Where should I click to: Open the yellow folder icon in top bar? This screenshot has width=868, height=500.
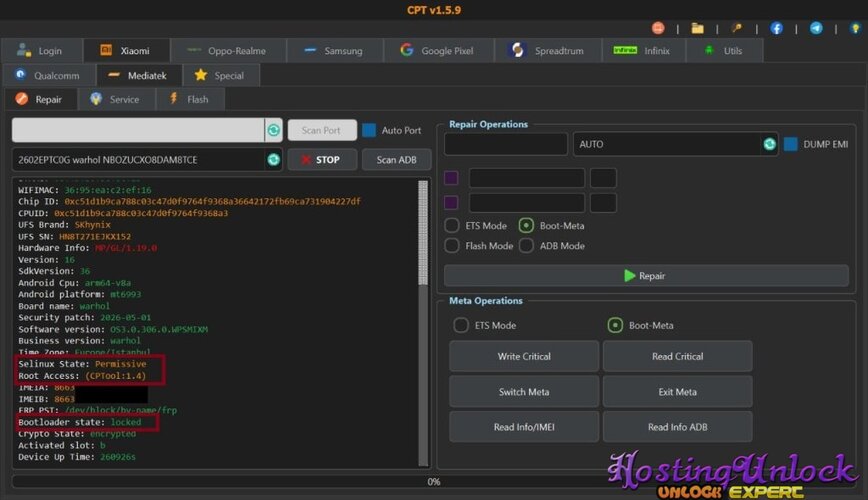(698, 28)
